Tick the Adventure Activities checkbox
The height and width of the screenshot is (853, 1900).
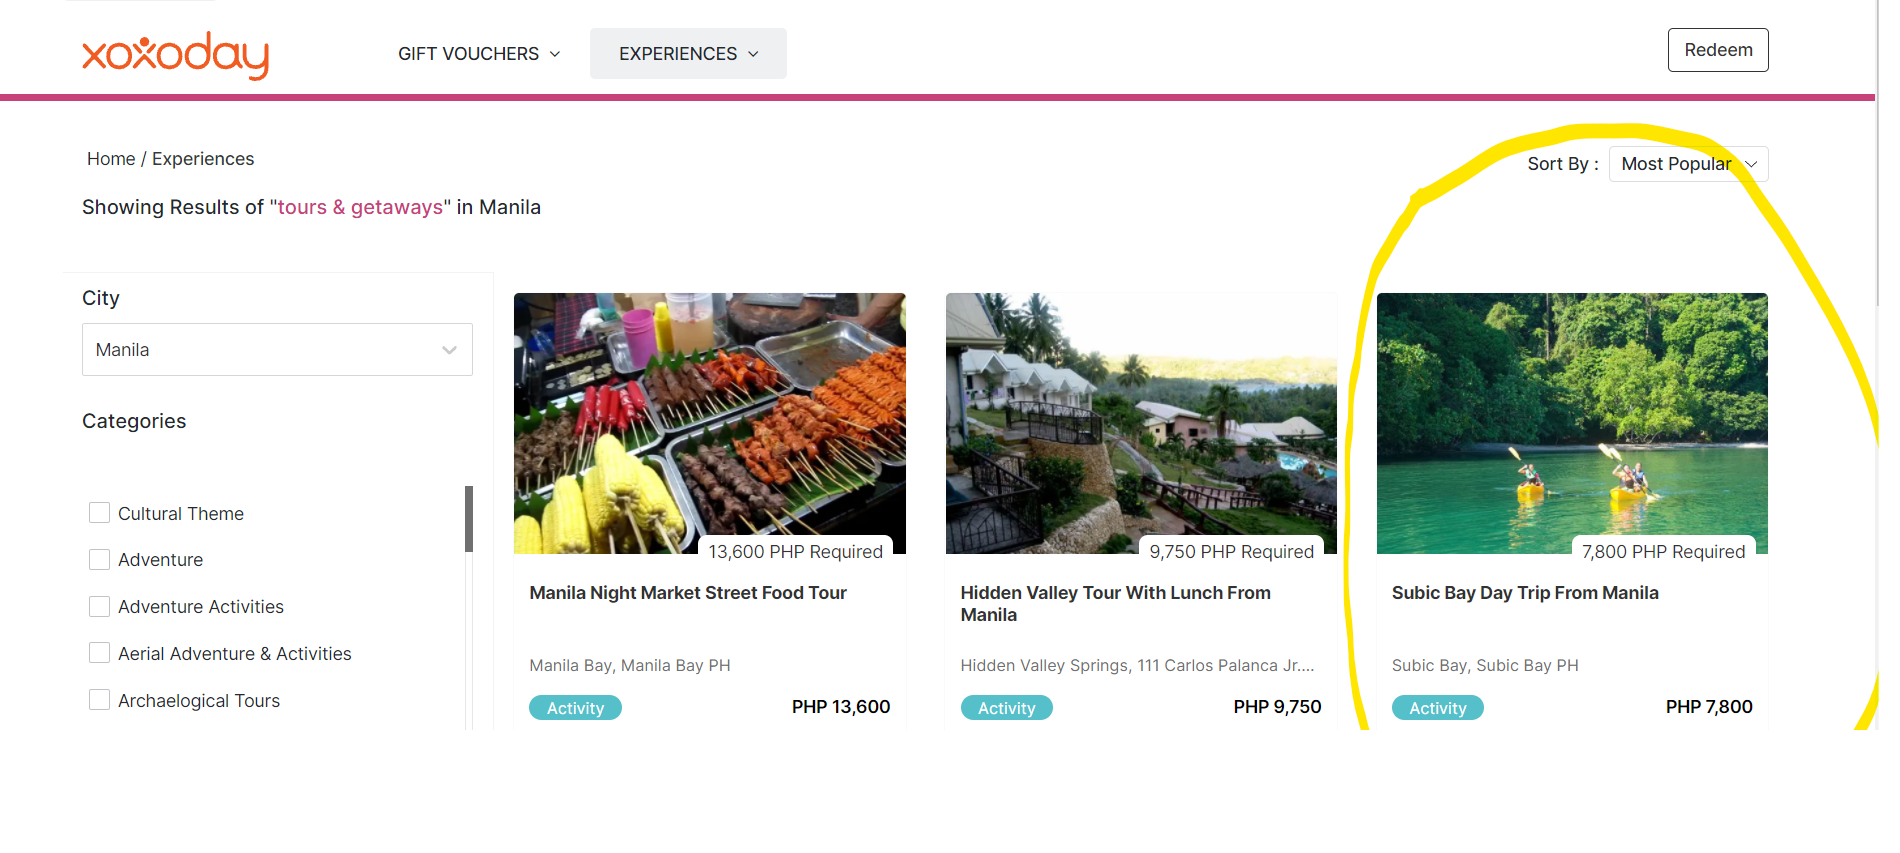pyautogui.click(x=99, y=607)
